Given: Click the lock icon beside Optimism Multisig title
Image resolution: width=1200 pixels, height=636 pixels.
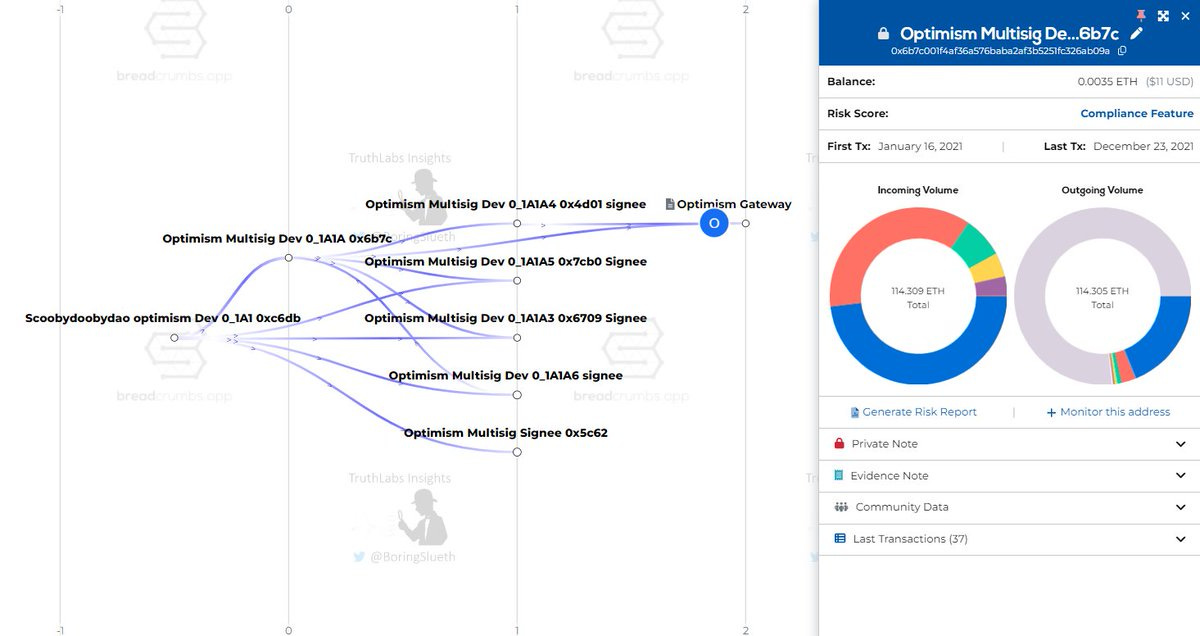Looking at the screenshot, I should click(883, 34).
